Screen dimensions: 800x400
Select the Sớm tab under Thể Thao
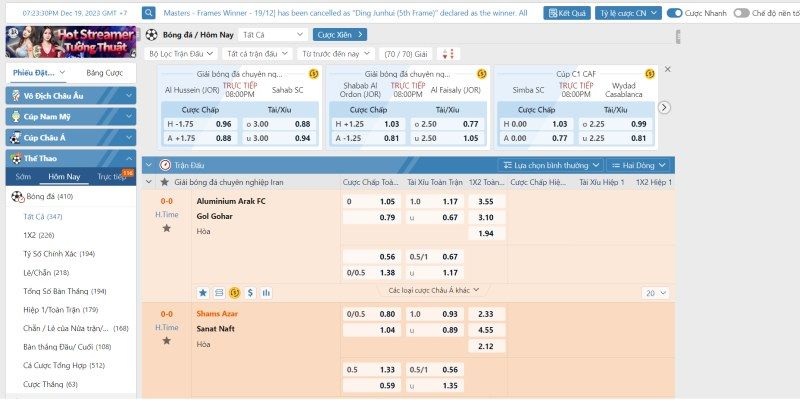pos(23,176)
